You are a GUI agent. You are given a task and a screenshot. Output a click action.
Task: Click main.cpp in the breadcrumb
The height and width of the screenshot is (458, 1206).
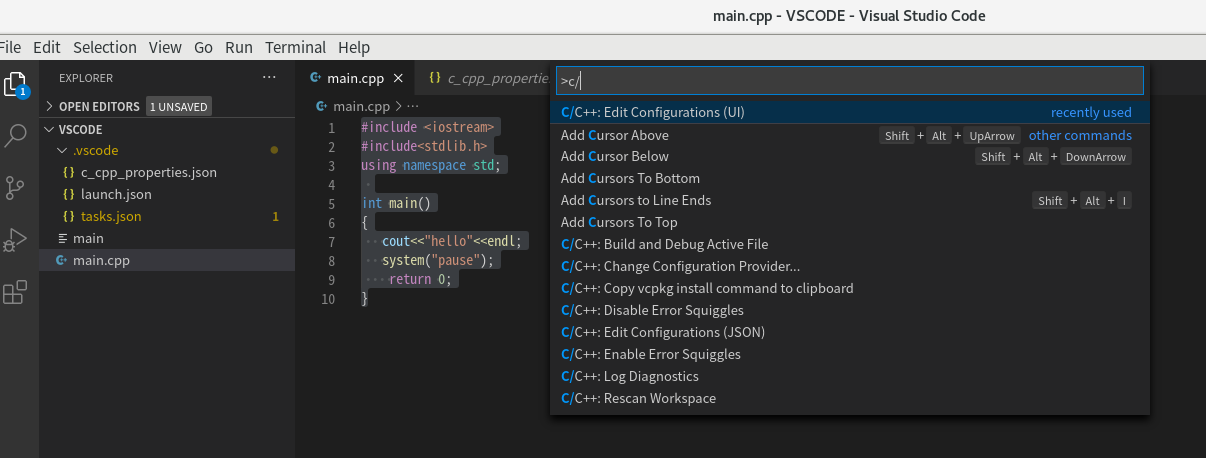[x=360, y=105]
